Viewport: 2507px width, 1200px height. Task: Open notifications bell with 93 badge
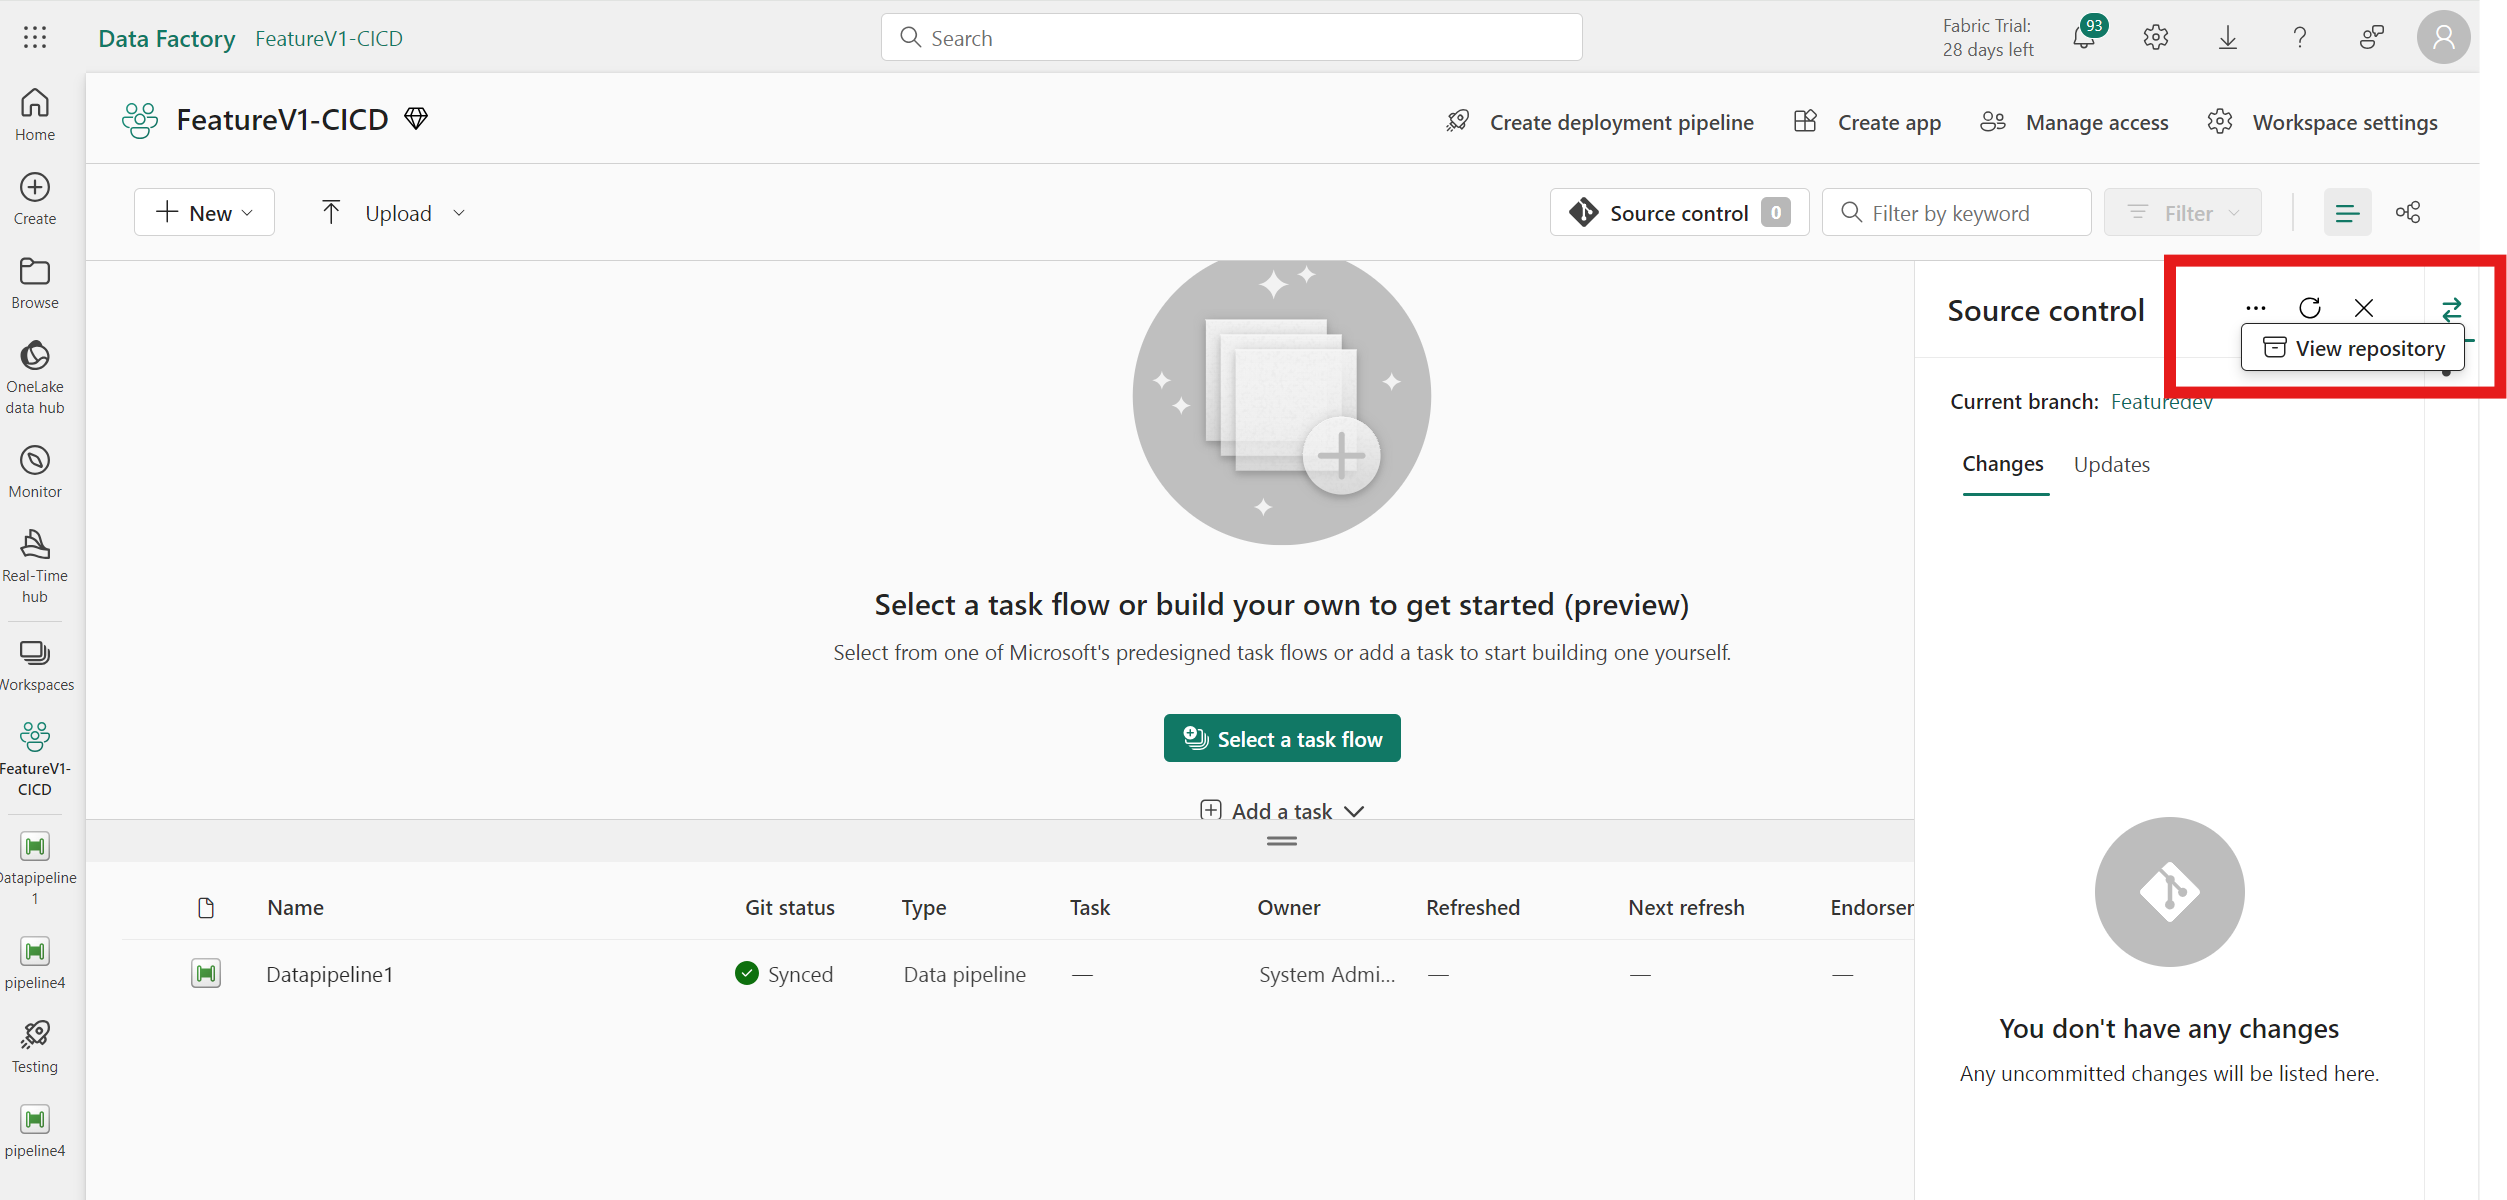[2084, 38]
